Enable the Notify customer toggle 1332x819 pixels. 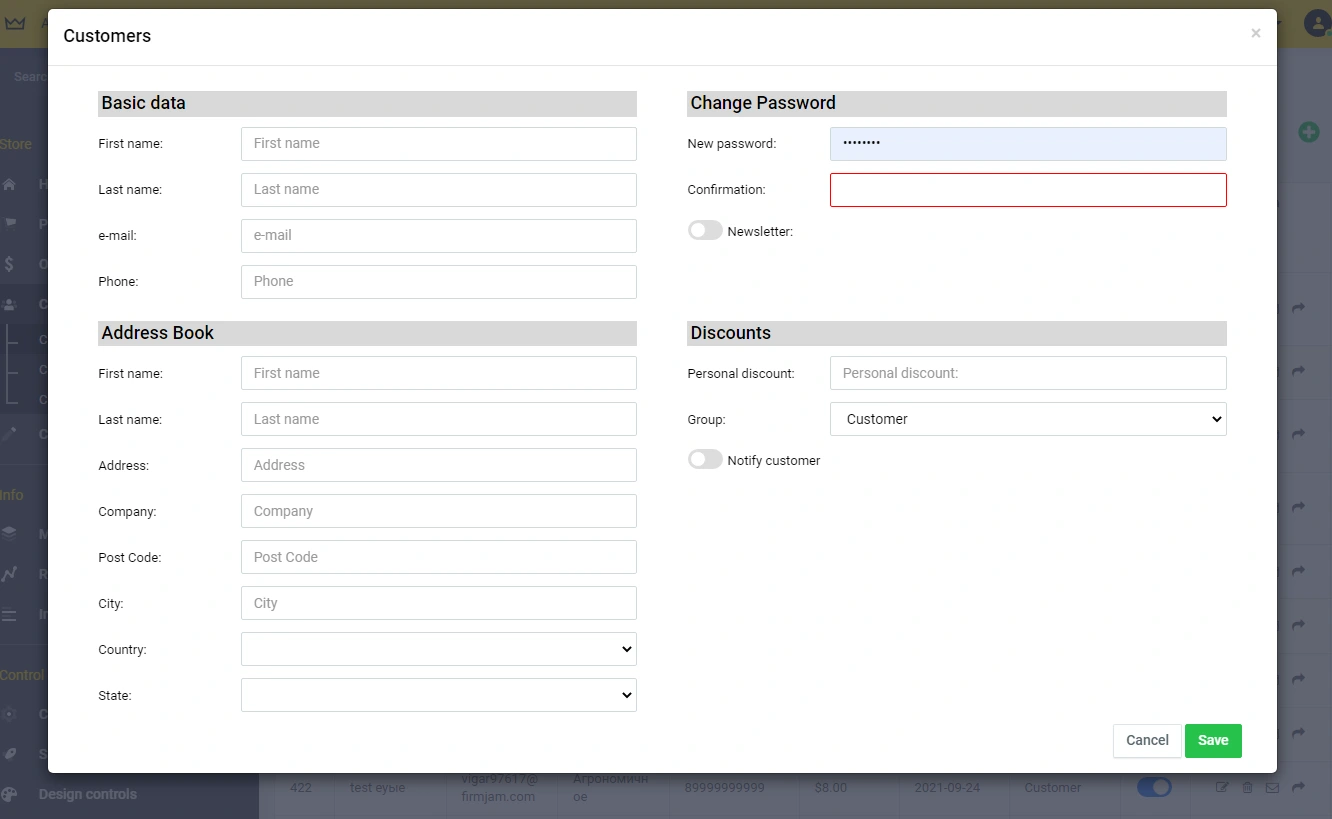tap(705, 459)
